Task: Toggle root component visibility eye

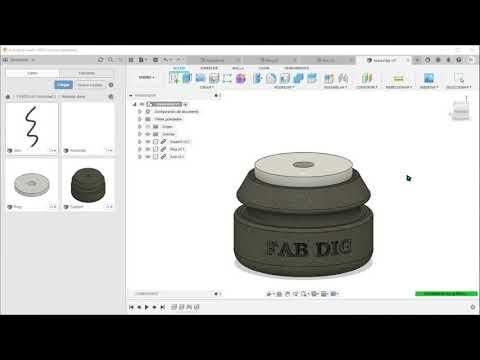Action: [x=142, y=104]
